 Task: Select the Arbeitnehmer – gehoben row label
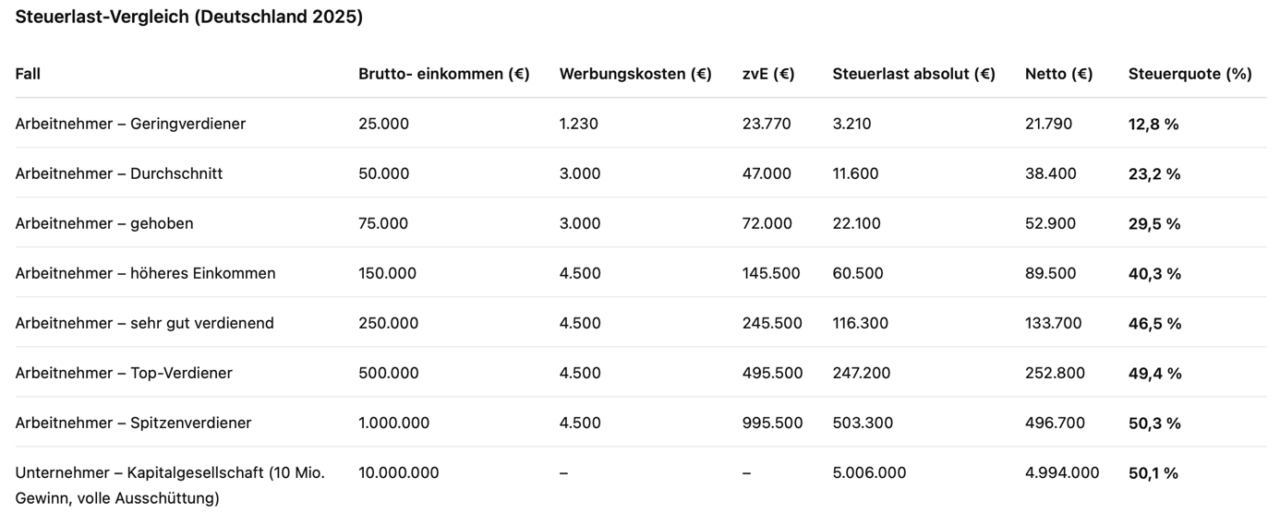104,223
